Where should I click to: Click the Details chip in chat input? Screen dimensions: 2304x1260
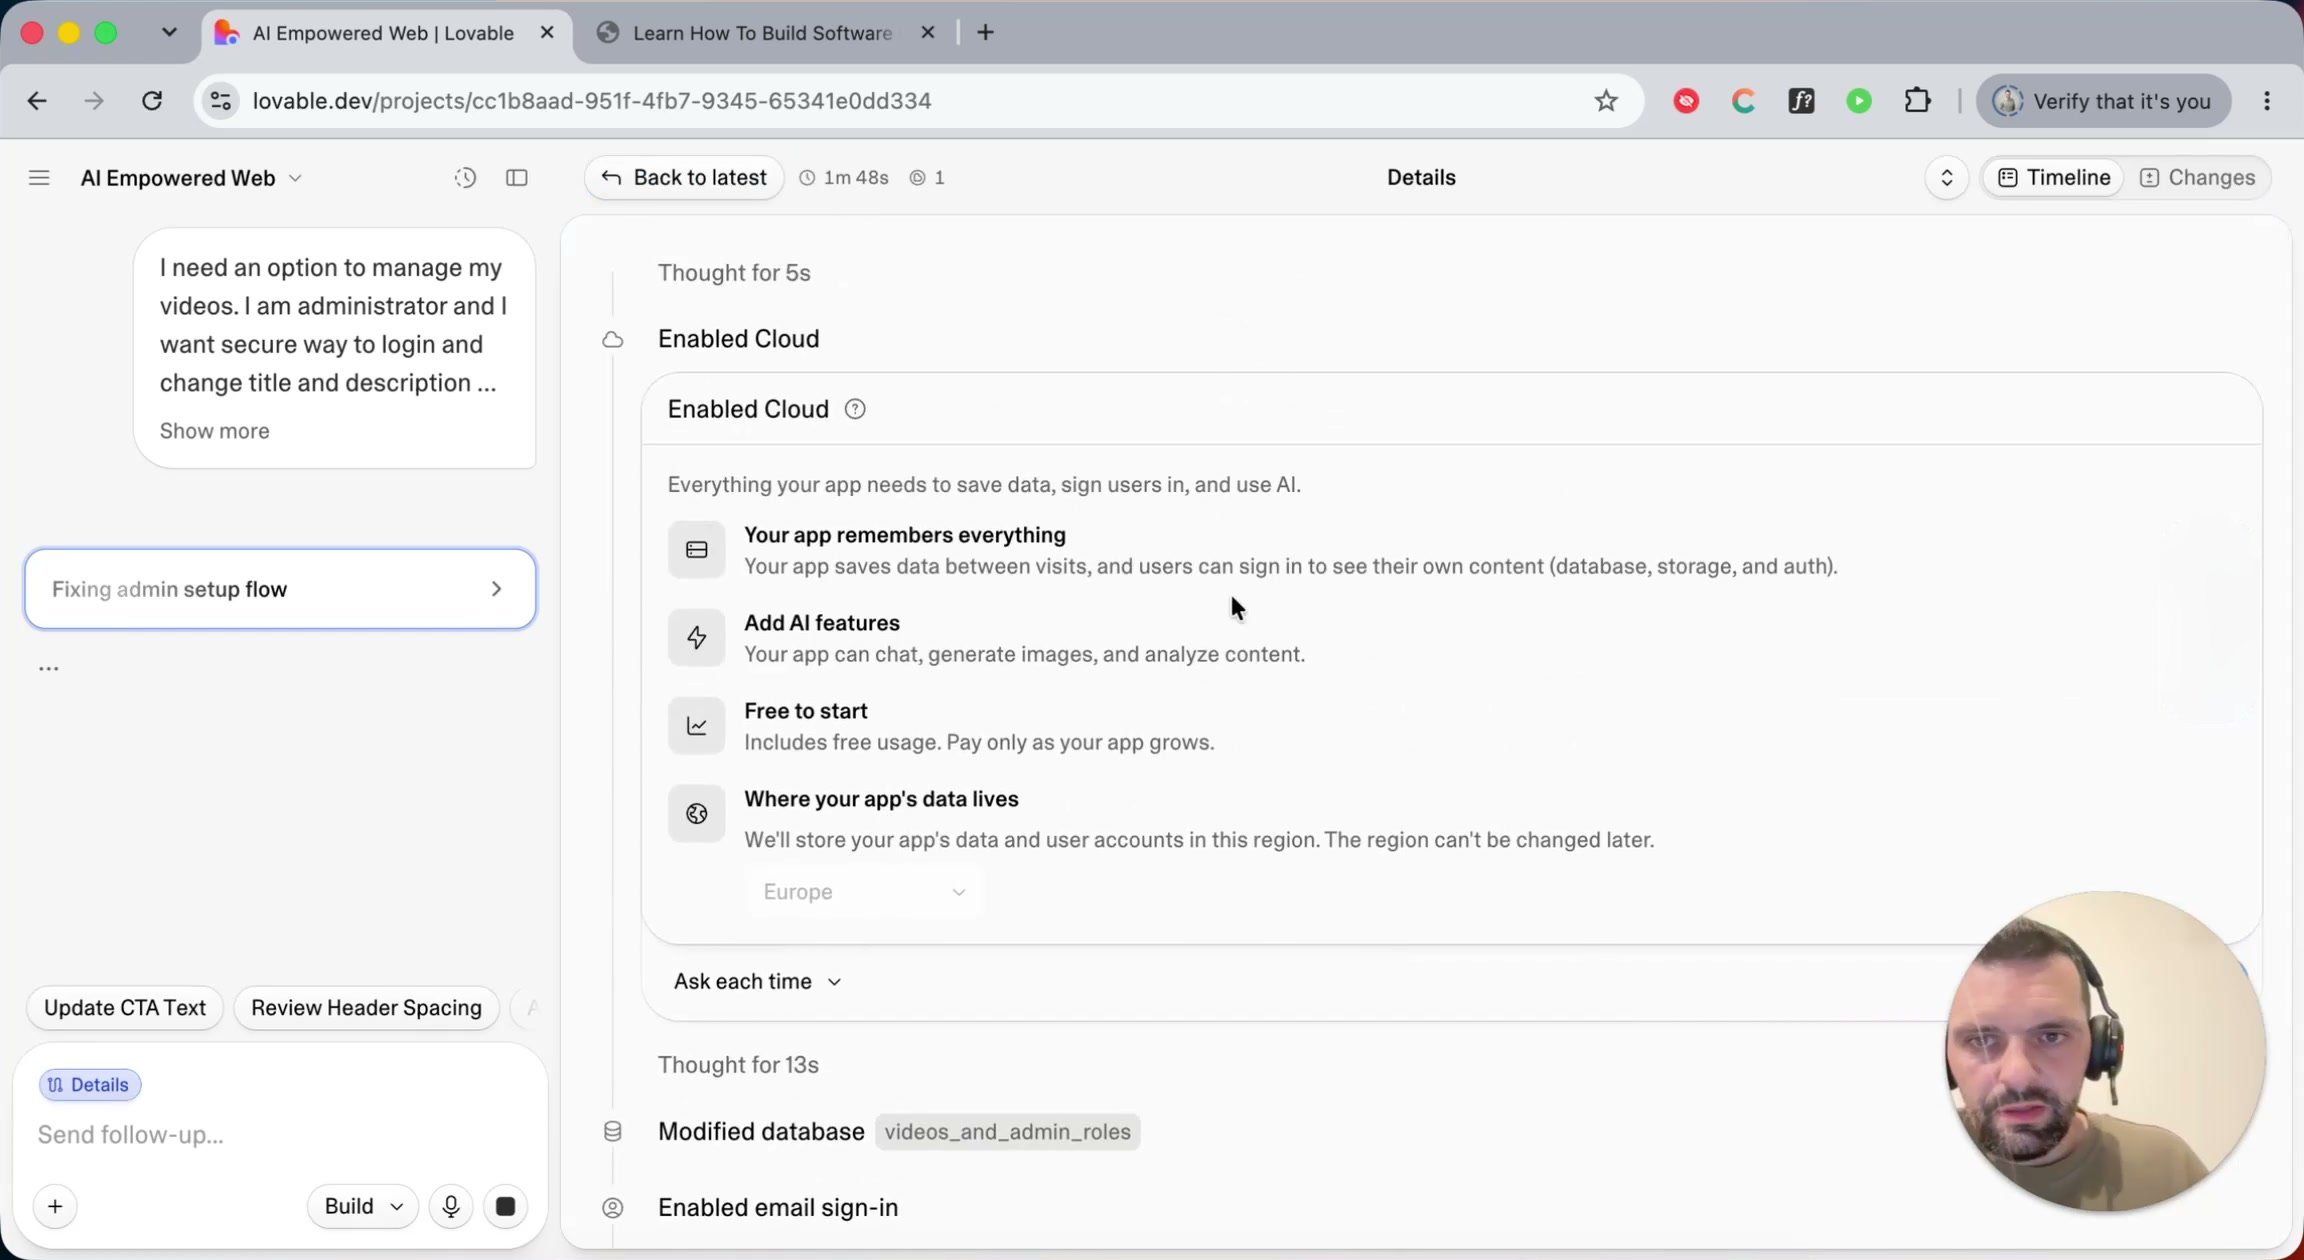[89, 1085]
